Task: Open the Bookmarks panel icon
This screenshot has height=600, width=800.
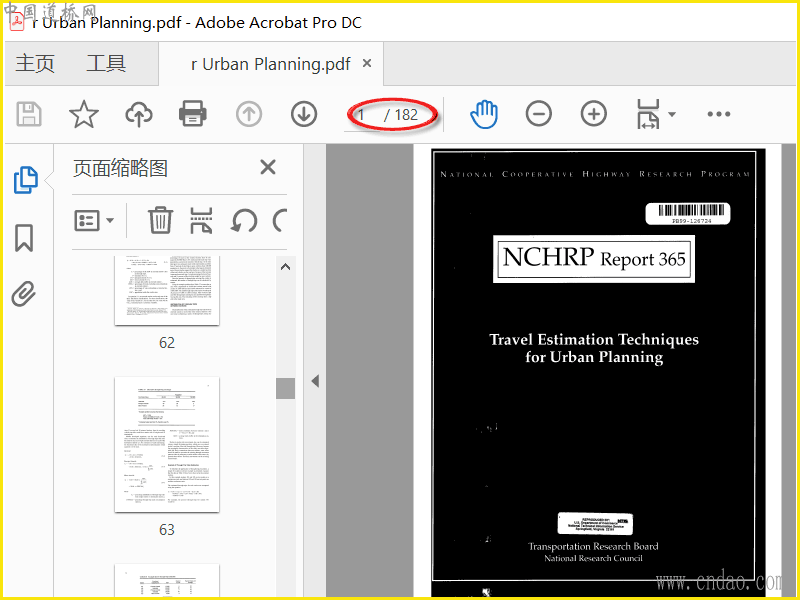Action: (x=24, y=238)
